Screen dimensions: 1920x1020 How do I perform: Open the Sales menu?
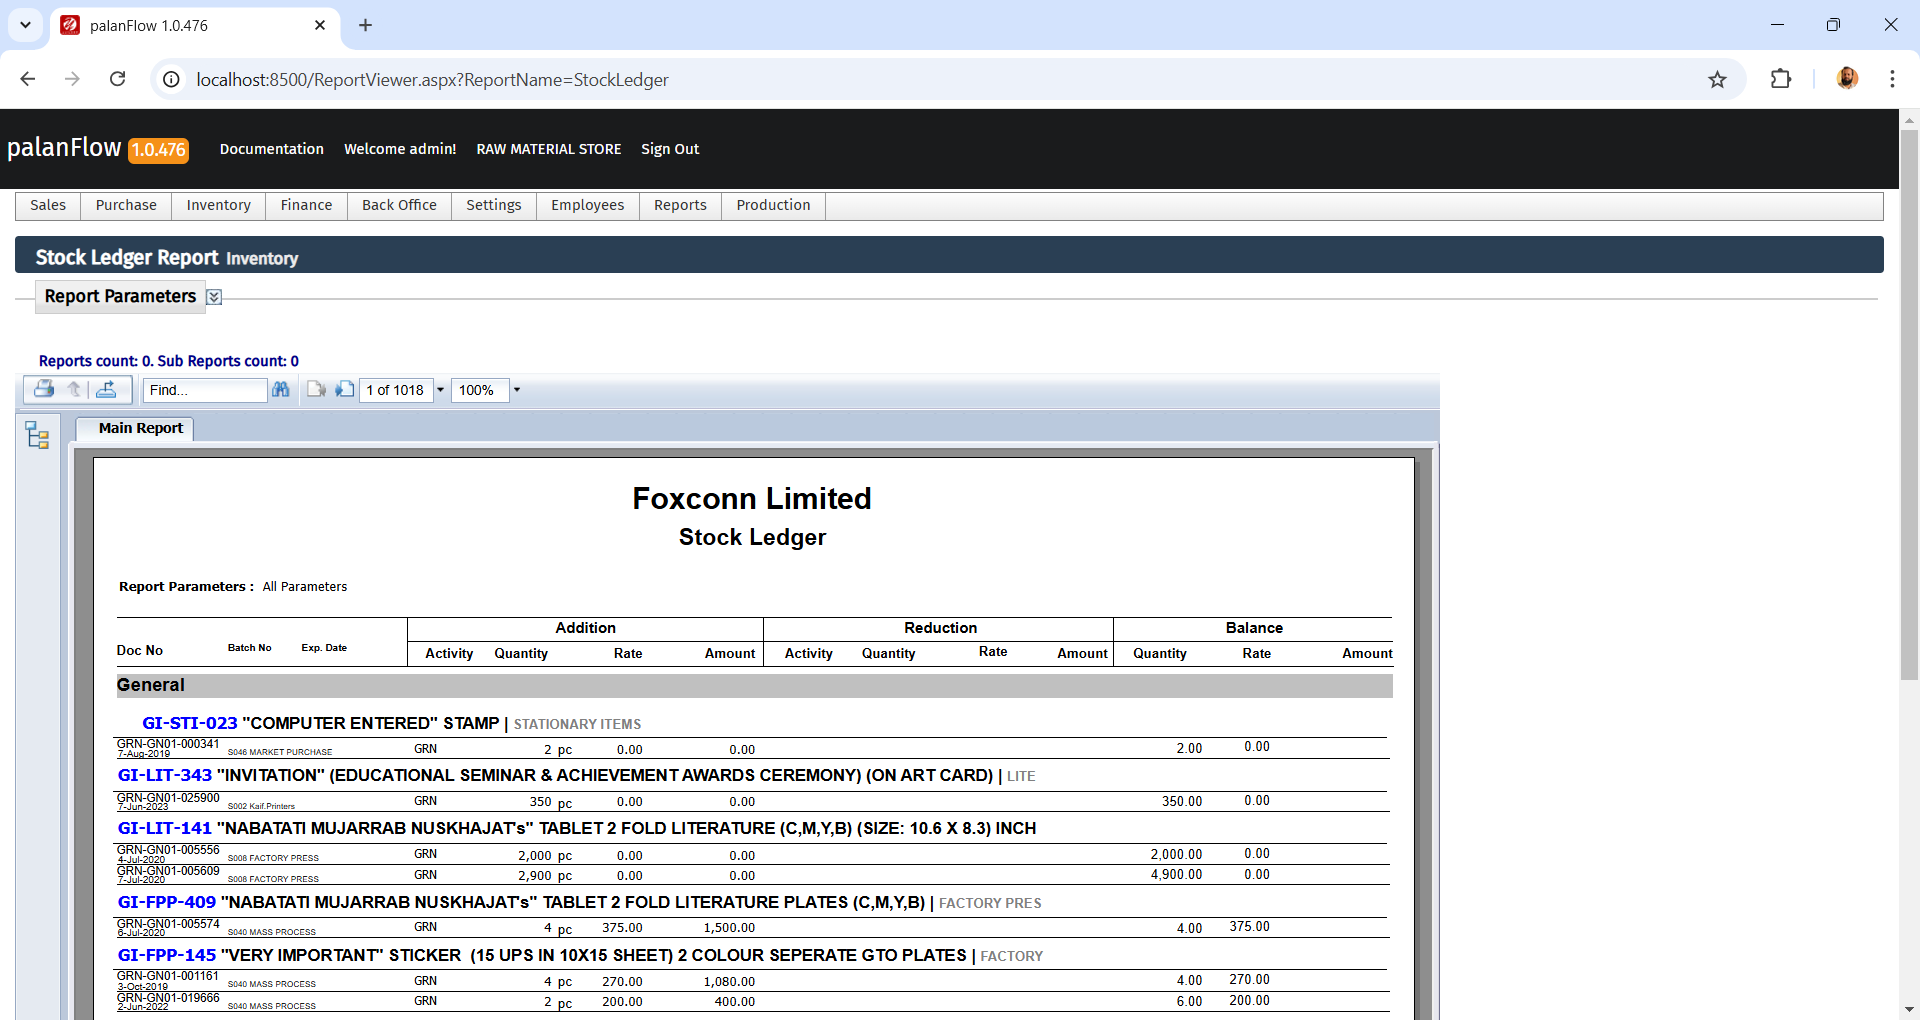click(48, 205)
